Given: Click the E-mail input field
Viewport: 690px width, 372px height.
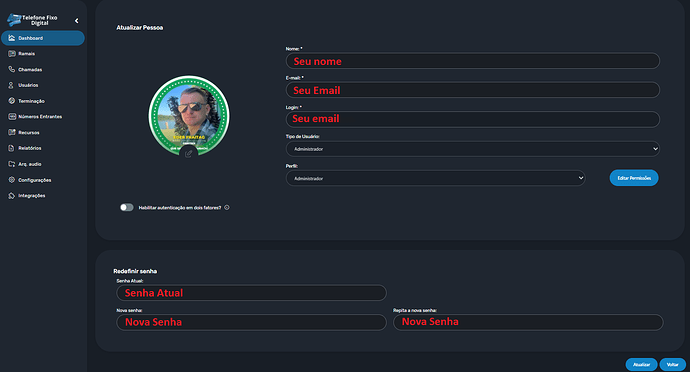Looking at the screenshot, I should [x=473, y=90].
